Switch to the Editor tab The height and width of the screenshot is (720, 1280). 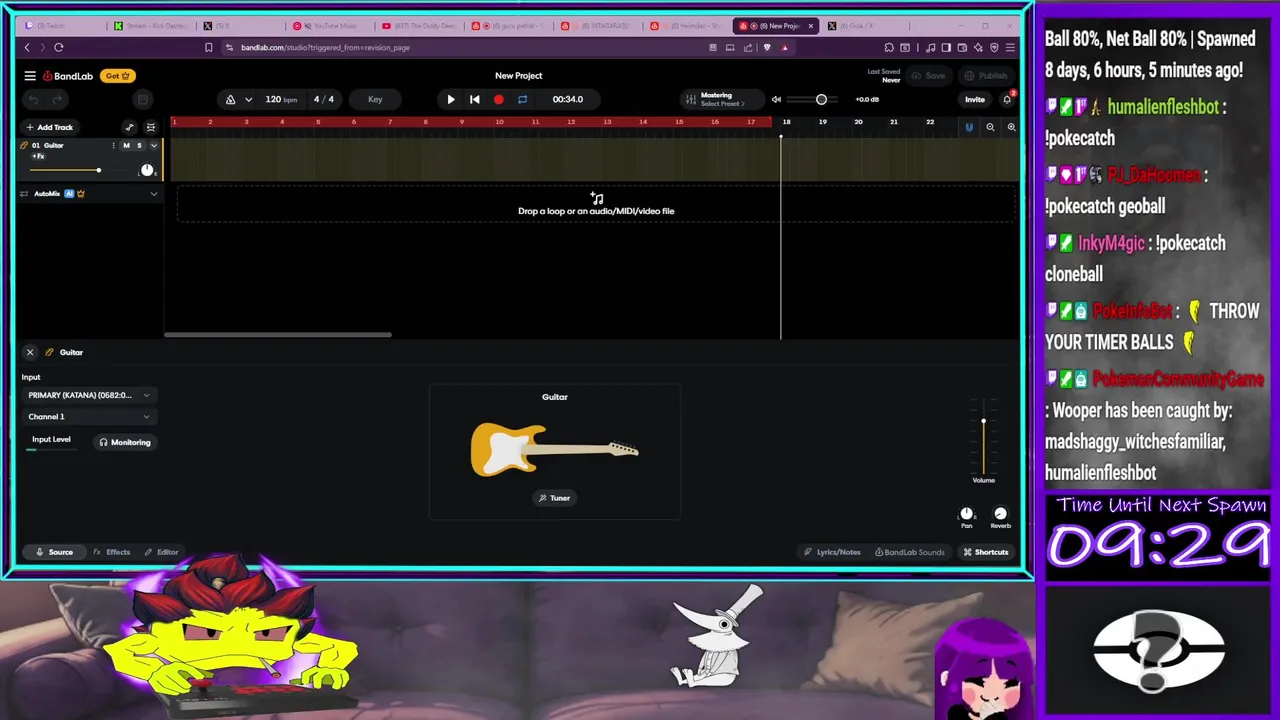click(161, 552)
